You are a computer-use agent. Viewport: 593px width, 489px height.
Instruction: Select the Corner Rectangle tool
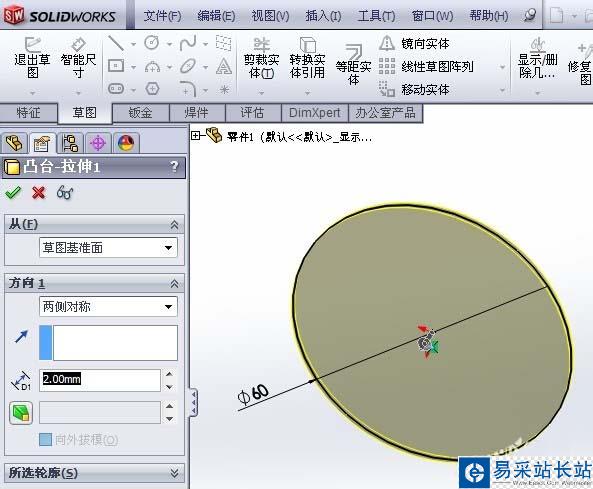(x=116, y=66)
